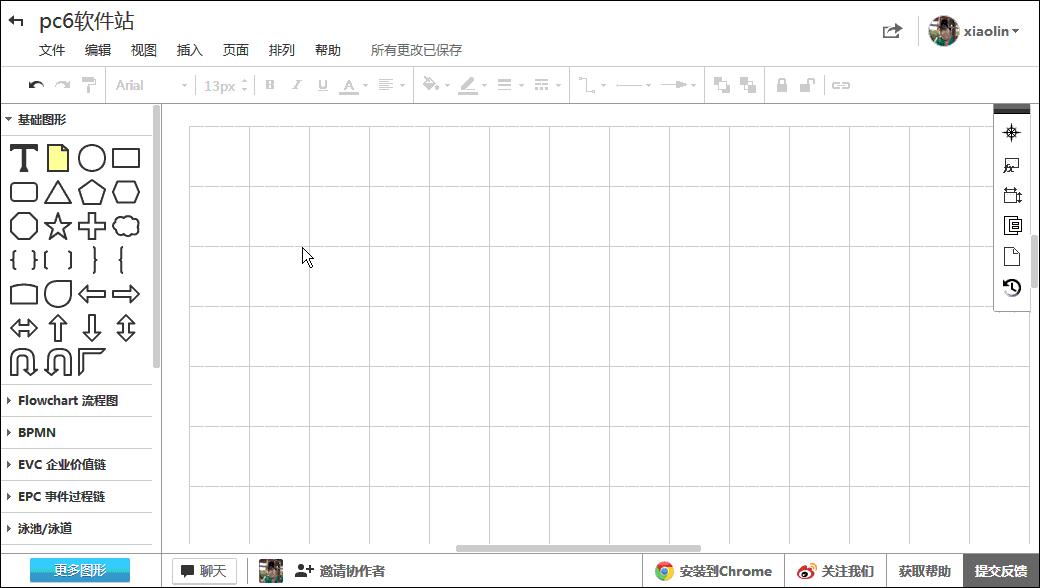The width and height of the screenshot is (1040, 588).
Task: Select the vertical double-headed arrow shape
Action: [126, 328]
